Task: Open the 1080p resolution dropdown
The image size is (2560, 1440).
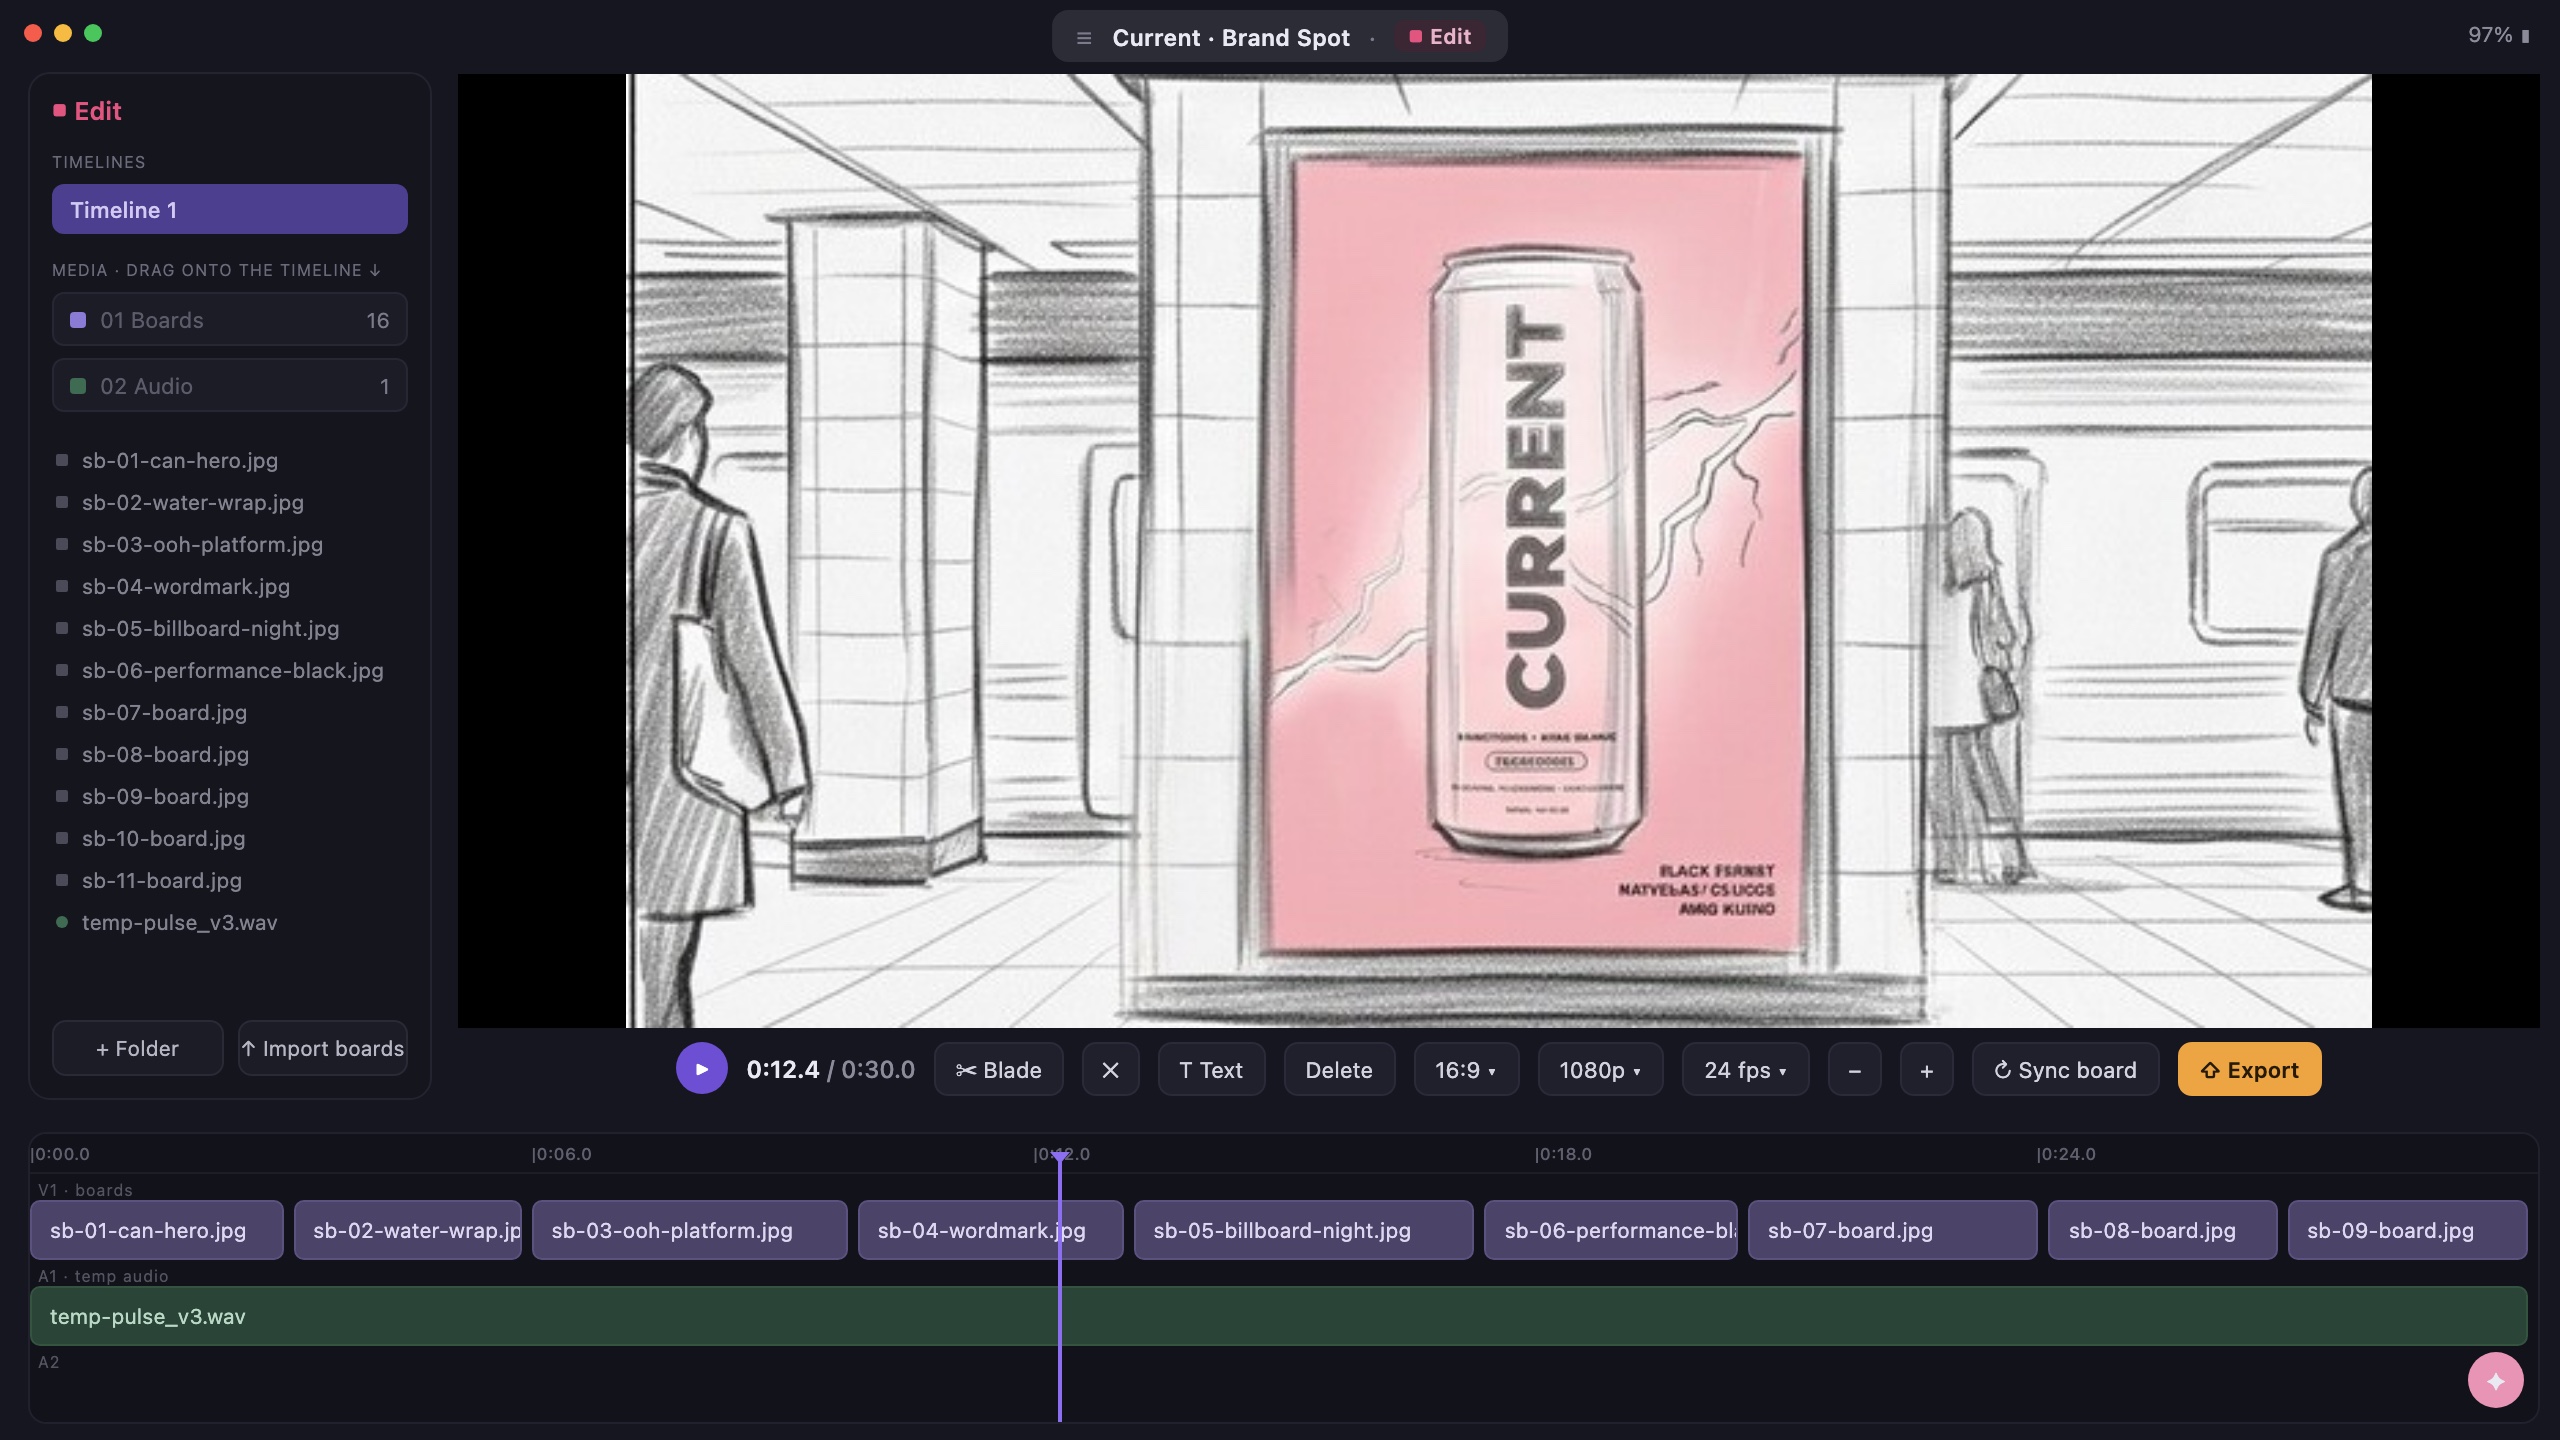Action: (1600, 1070)
